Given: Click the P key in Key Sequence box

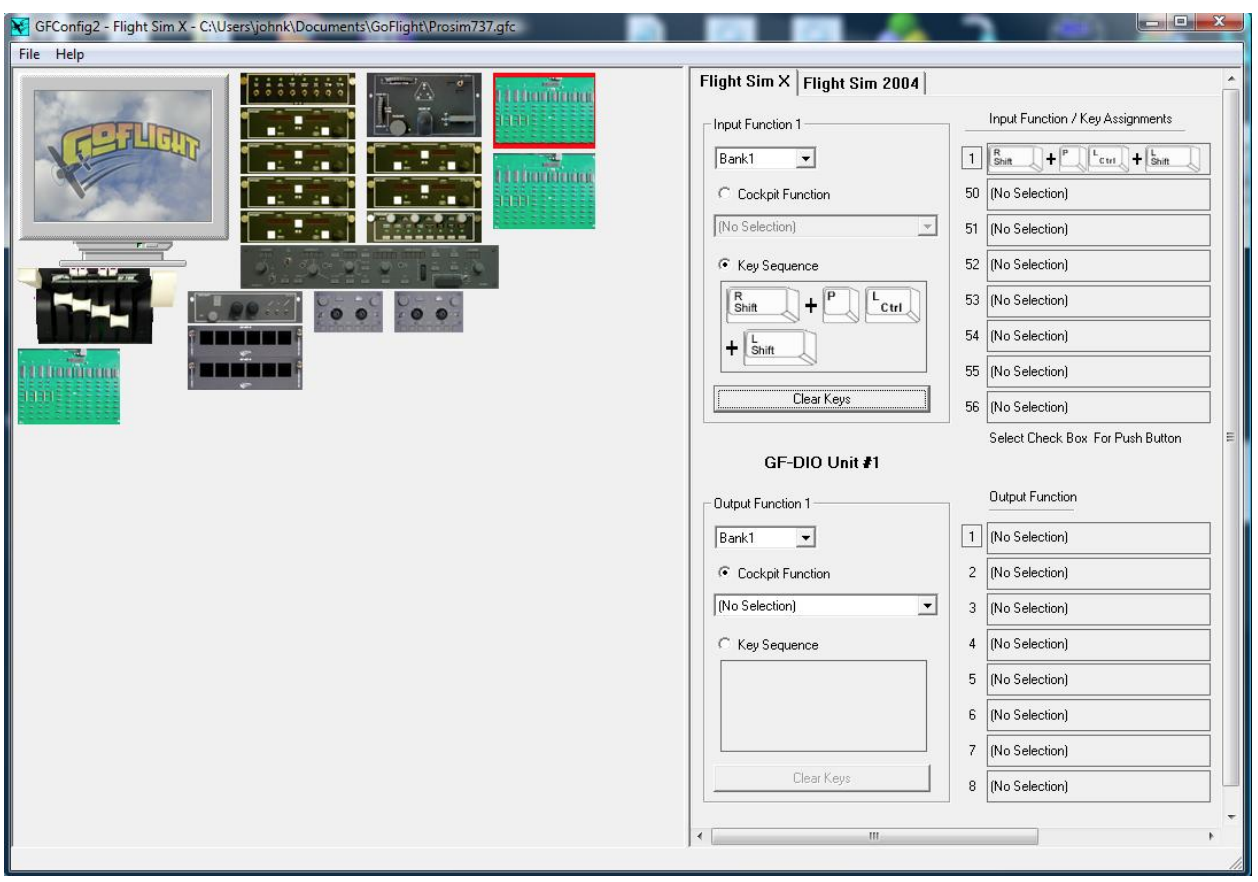Looking at the screenshot, I should 841,307.
